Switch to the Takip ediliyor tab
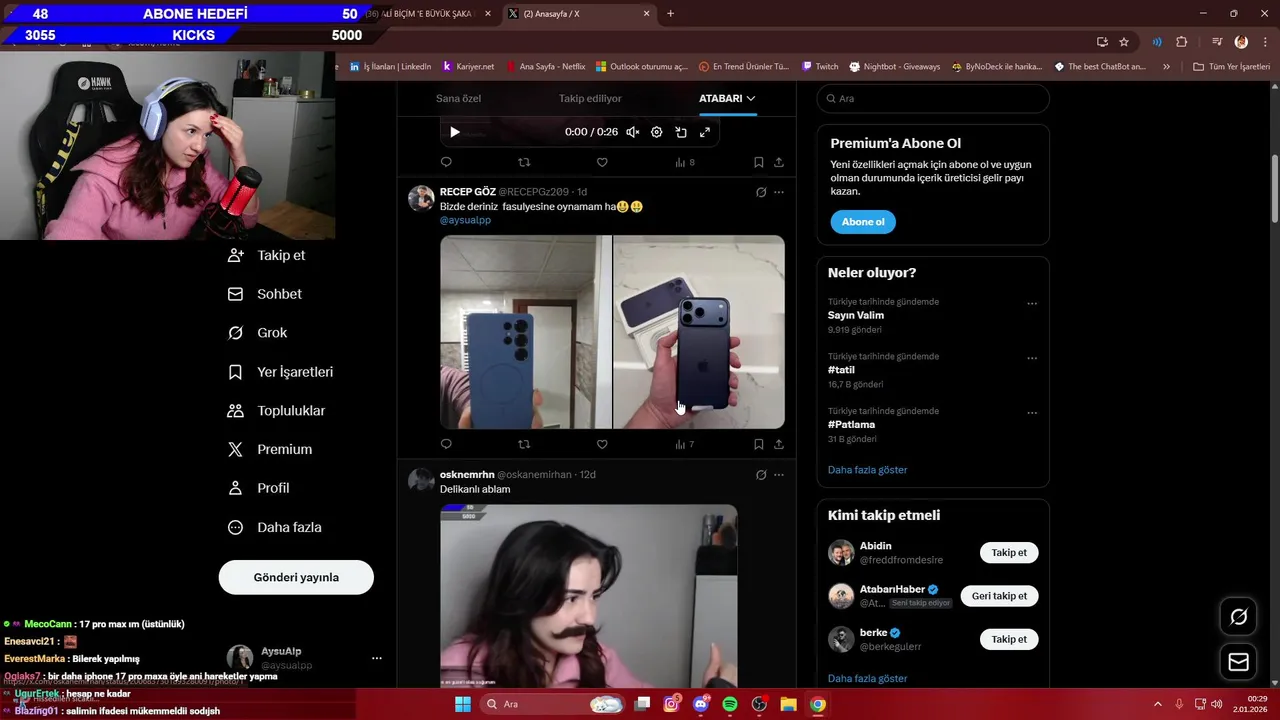The height and width of the screenshot is (720, 1280). [x=590, y=98]
